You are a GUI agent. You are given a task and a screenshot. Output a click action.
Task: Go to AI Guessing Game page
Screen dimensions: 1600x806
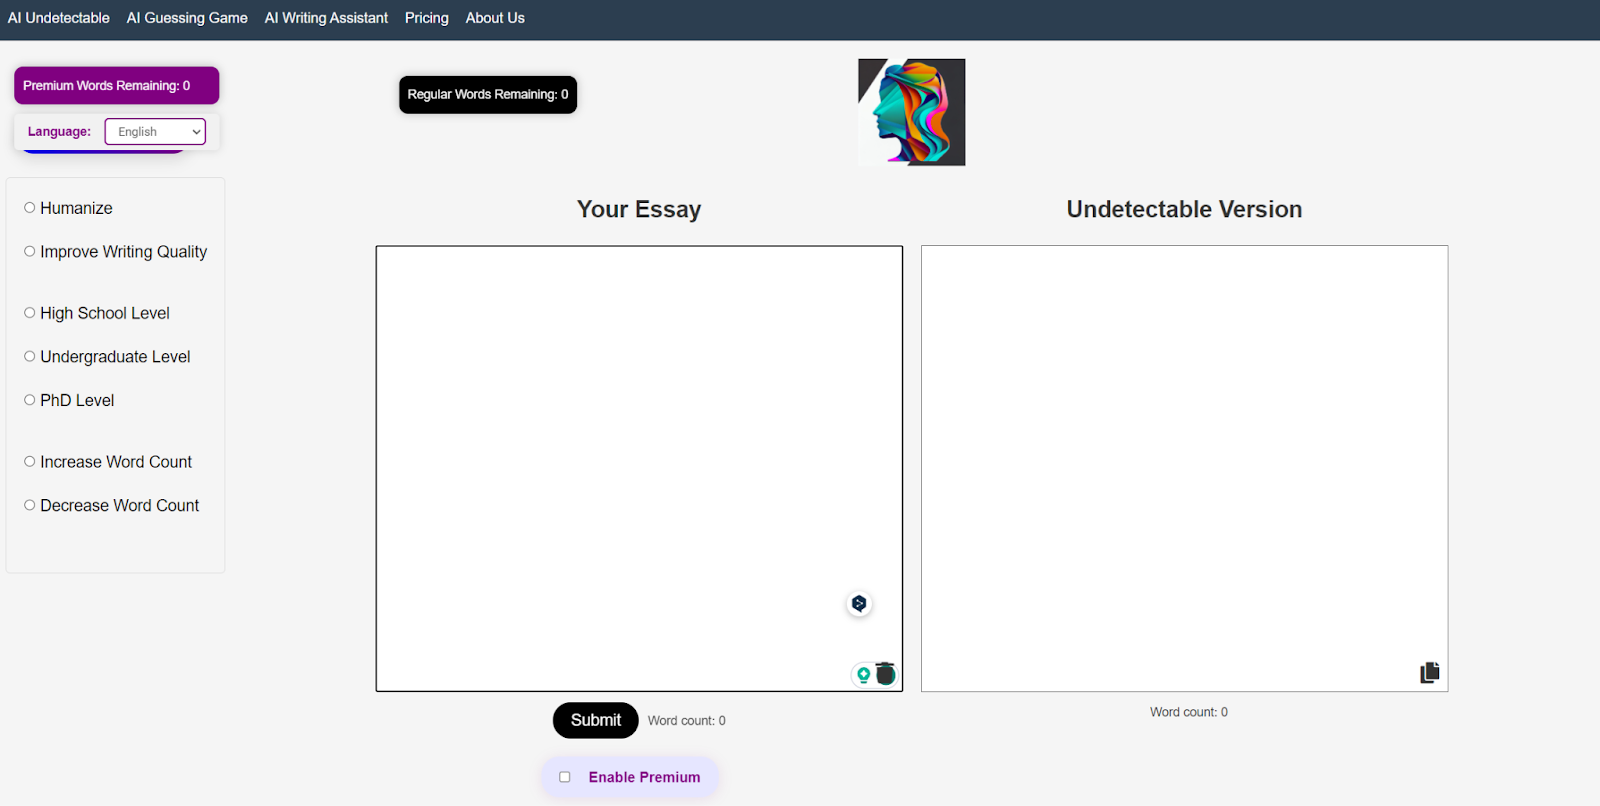(187, 18)
